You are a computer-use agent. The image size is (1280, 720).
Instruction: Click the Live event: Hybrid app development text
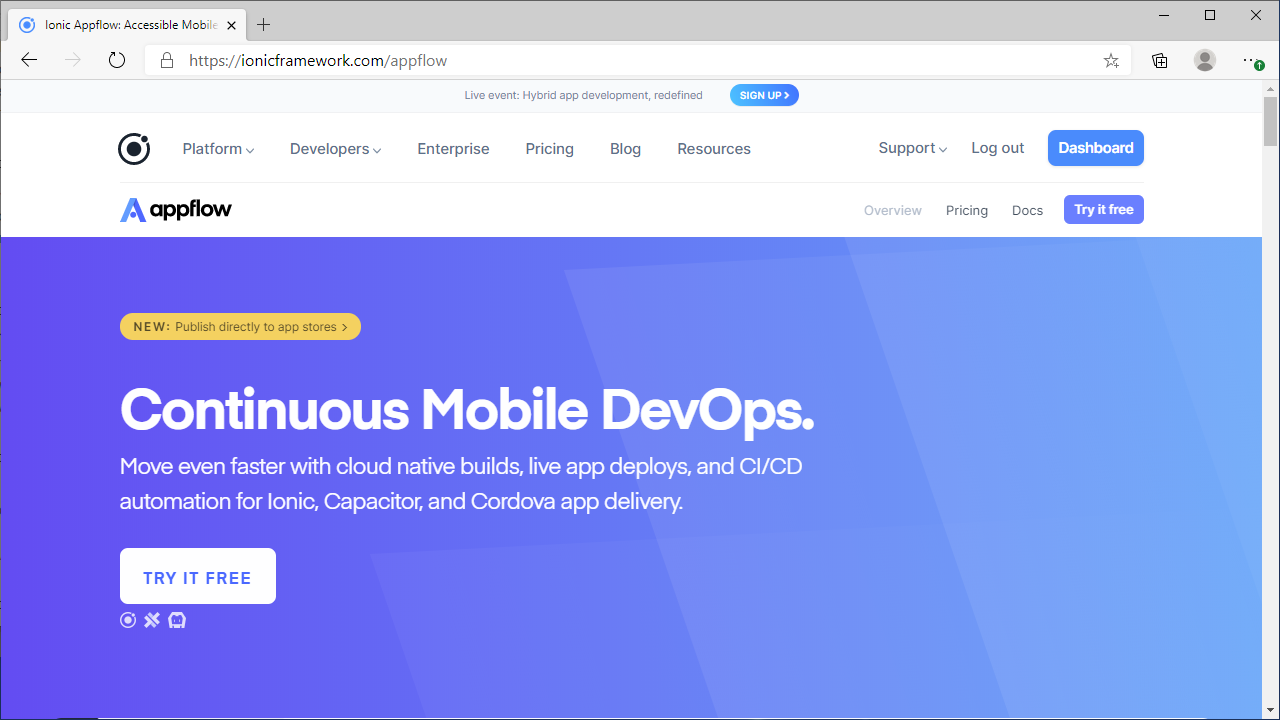coord(584,95)
